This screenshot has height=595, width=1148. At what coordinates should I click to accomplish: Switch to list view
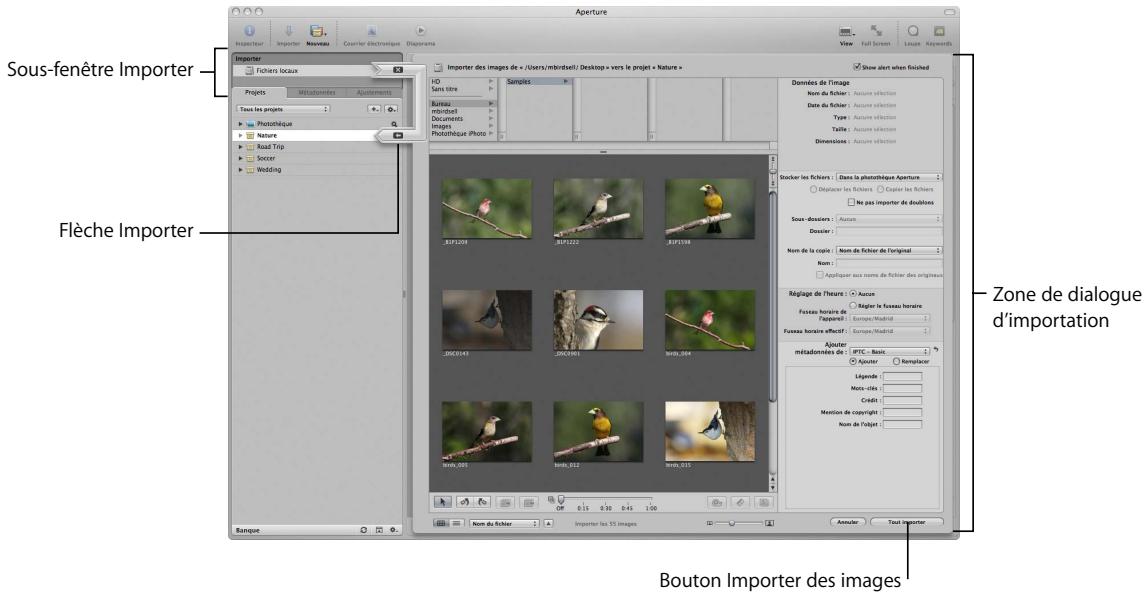457,523
